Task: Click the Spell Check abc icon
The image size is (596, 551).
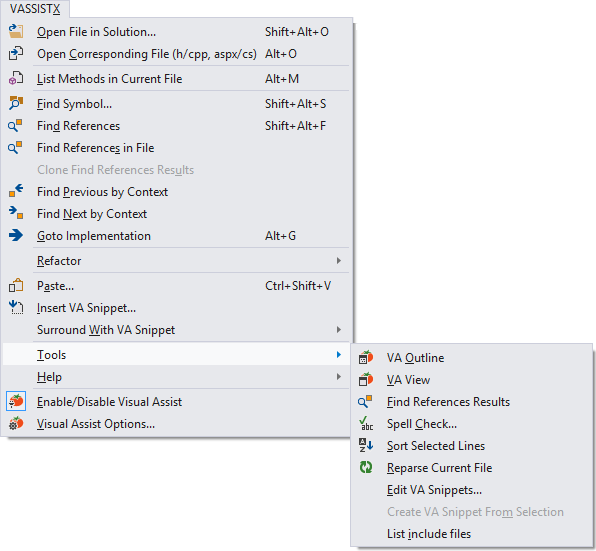Action: tap(366, 423)
